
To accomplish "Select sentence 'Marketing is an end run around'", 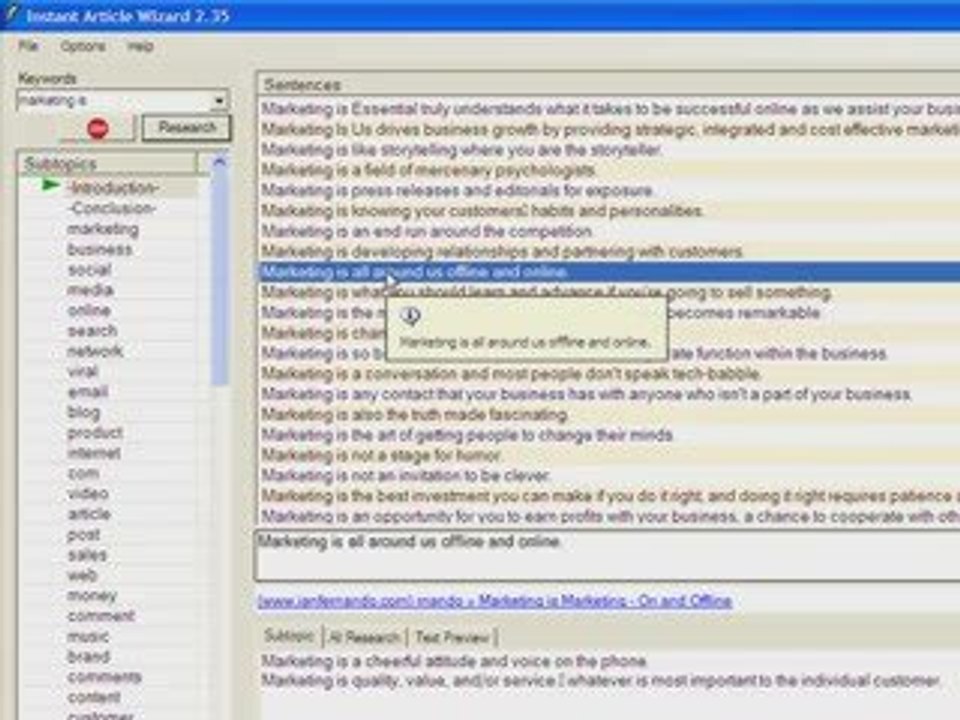I will (x=609, y=231).
